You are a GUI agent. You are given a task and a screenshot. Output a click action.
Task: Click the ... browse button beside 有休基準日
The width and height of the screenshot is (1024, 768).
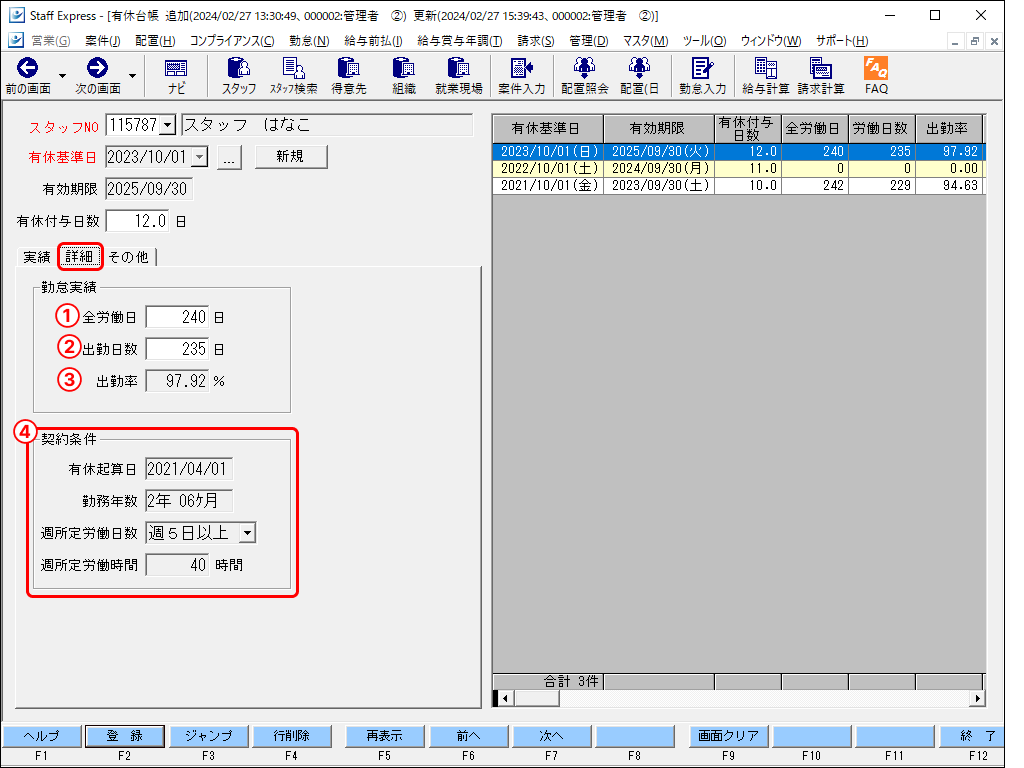(229, 157)
